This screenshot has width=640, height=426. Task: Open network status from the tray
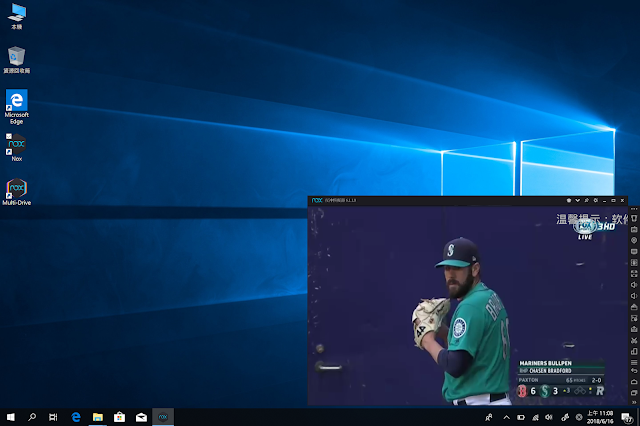535,417
